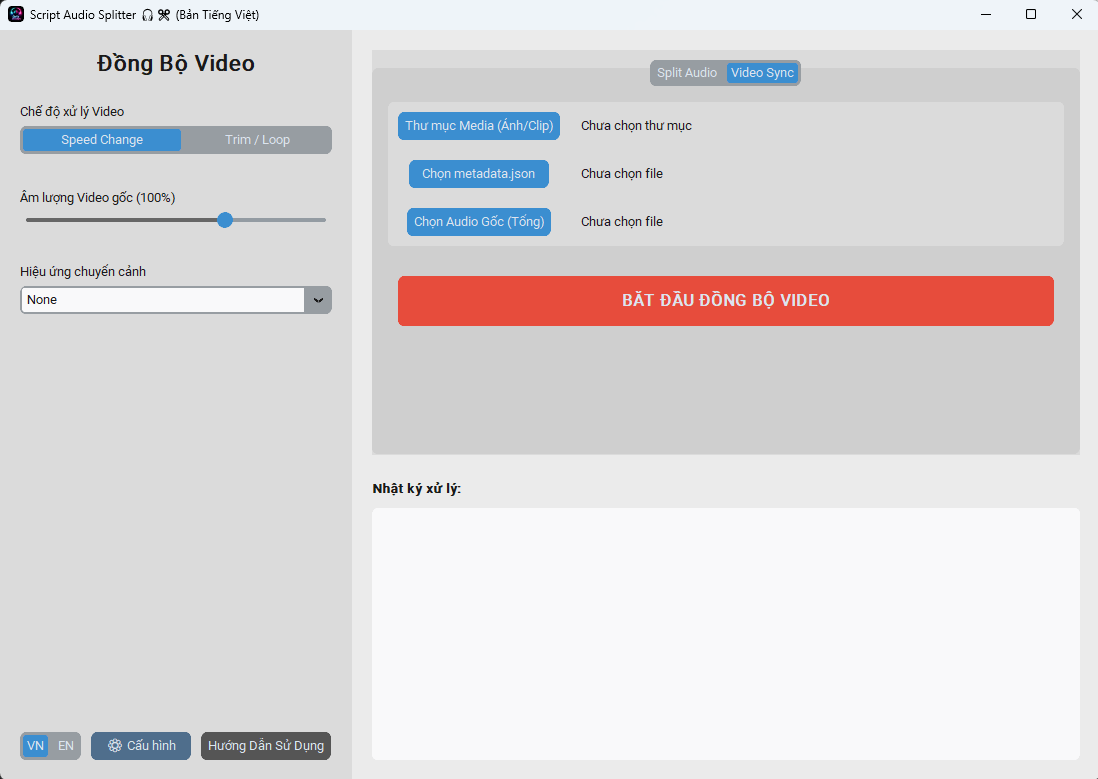Switch to the Split Audio tab

[x=687, y=73]
